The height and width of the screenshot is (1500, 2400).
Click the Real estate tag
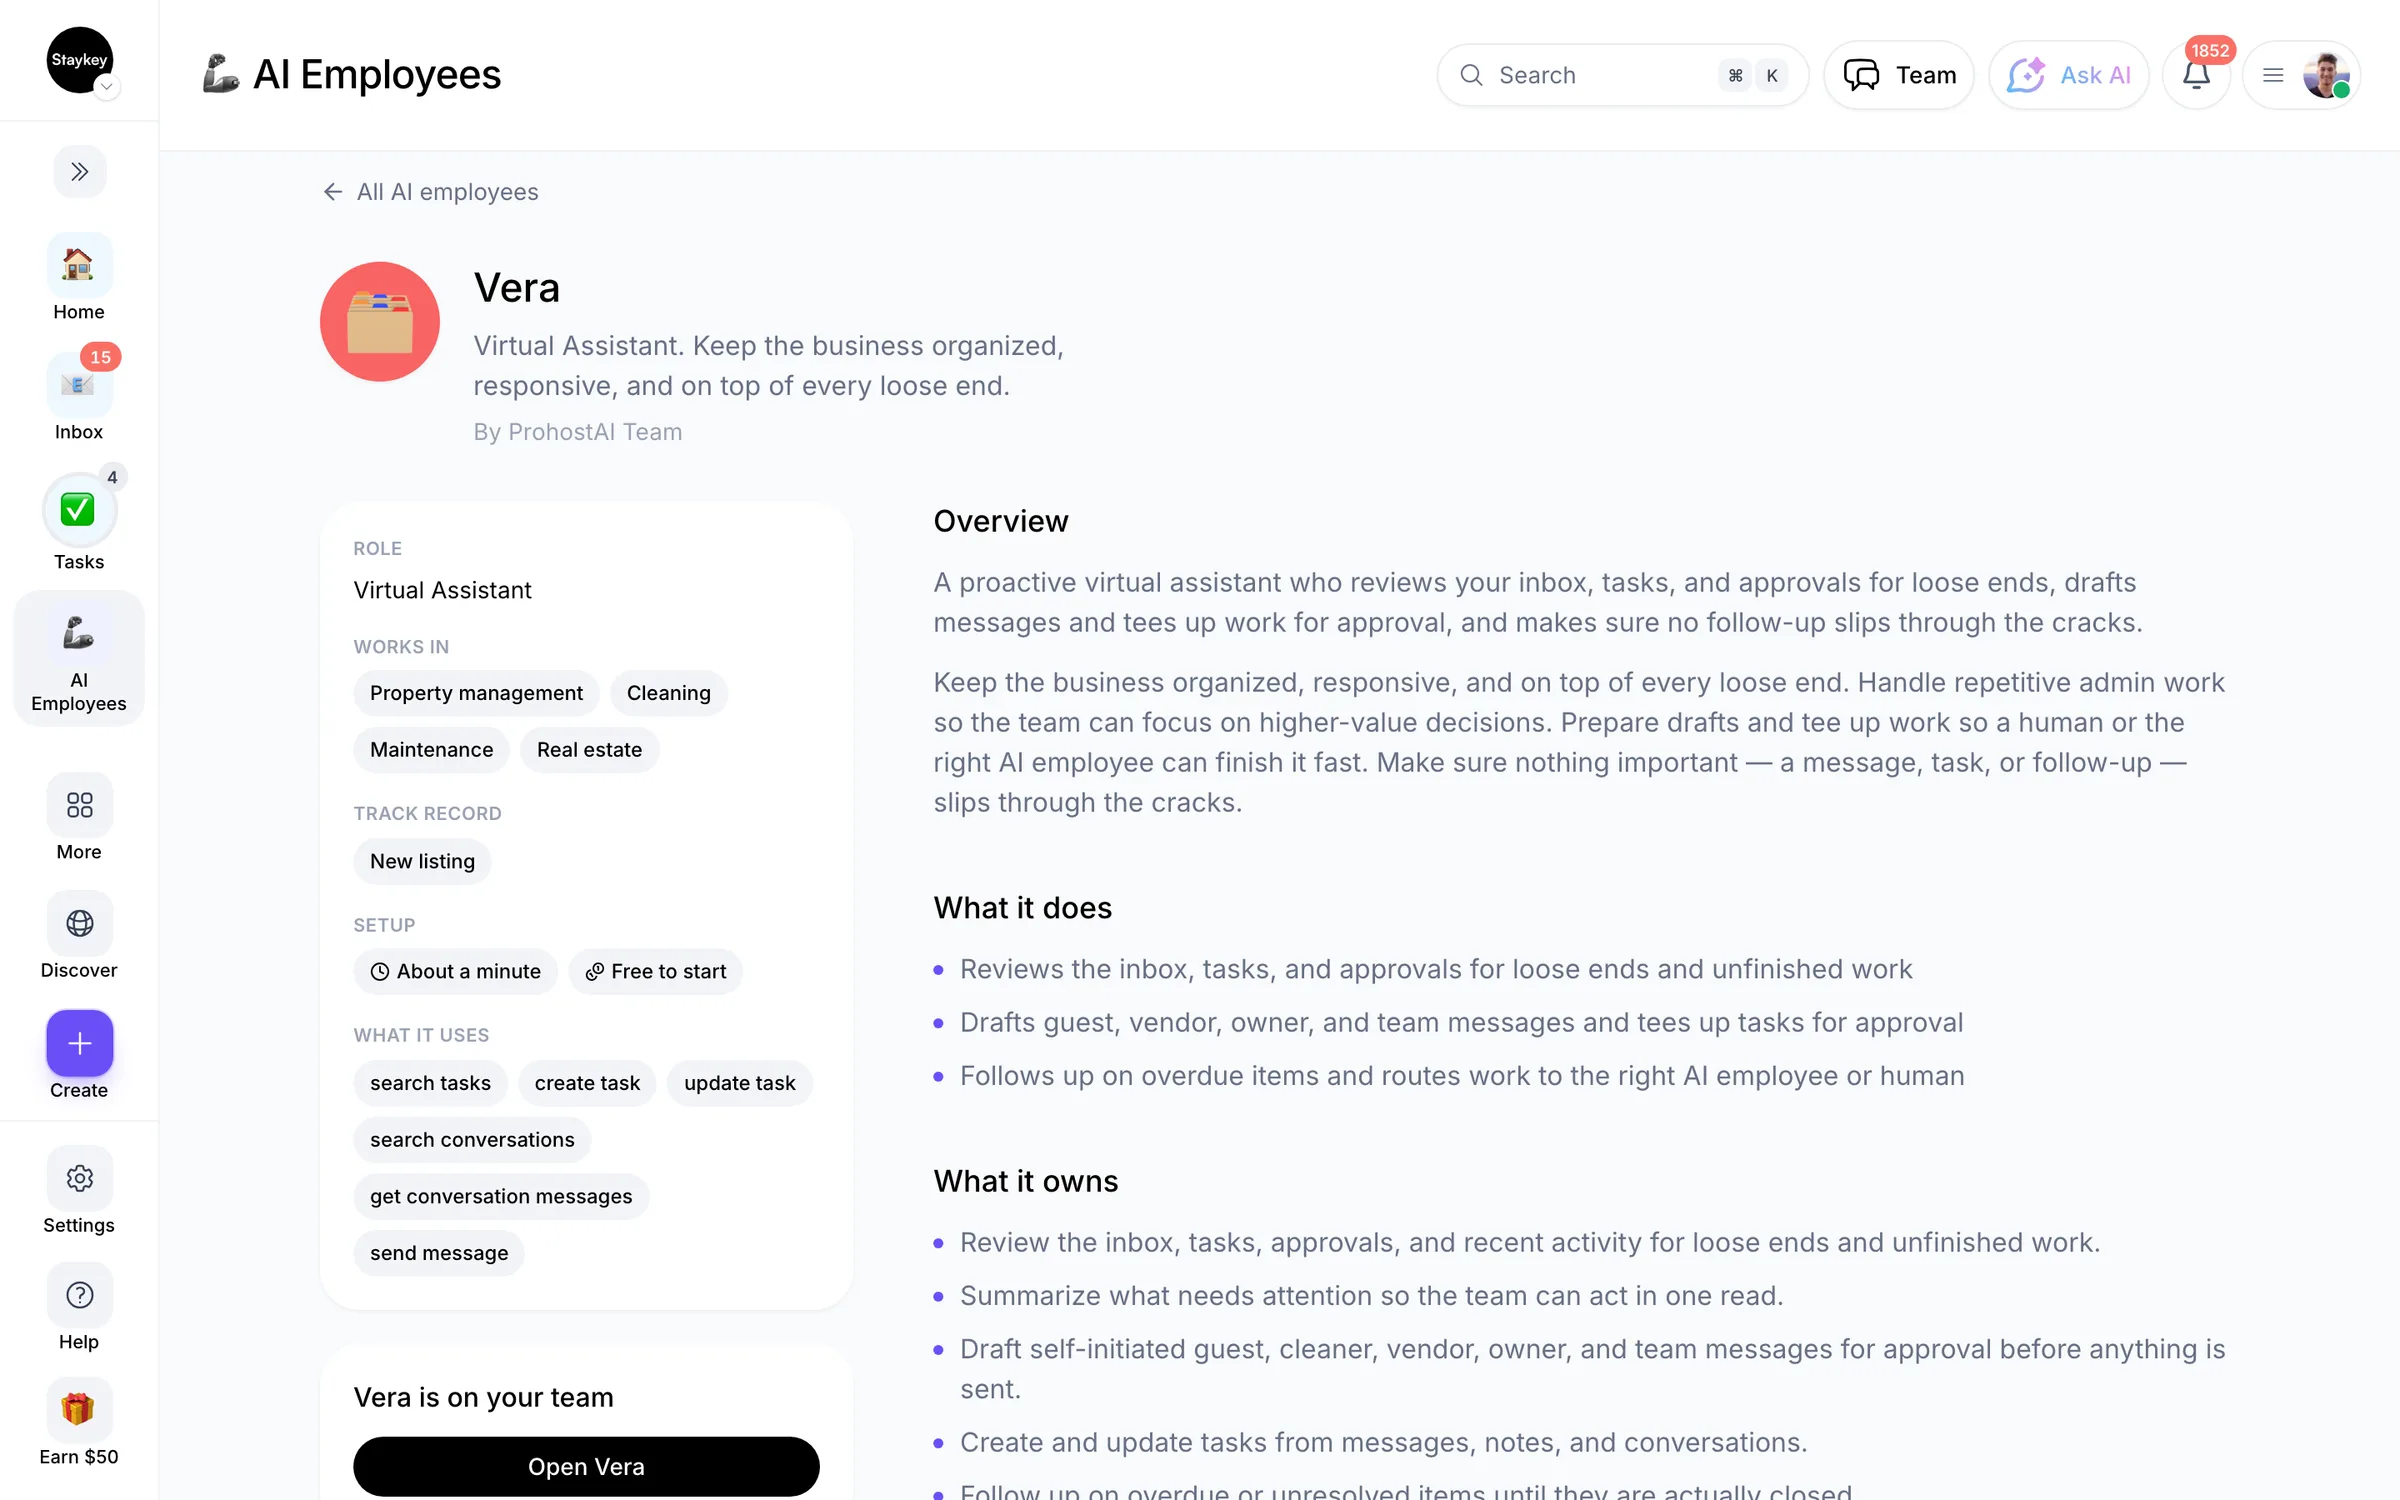click(x=589, y=750)
